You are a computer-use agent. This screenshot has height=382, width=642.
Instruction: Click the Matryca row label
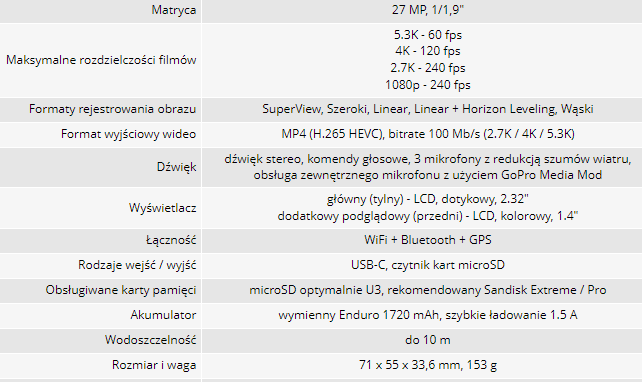174,10
